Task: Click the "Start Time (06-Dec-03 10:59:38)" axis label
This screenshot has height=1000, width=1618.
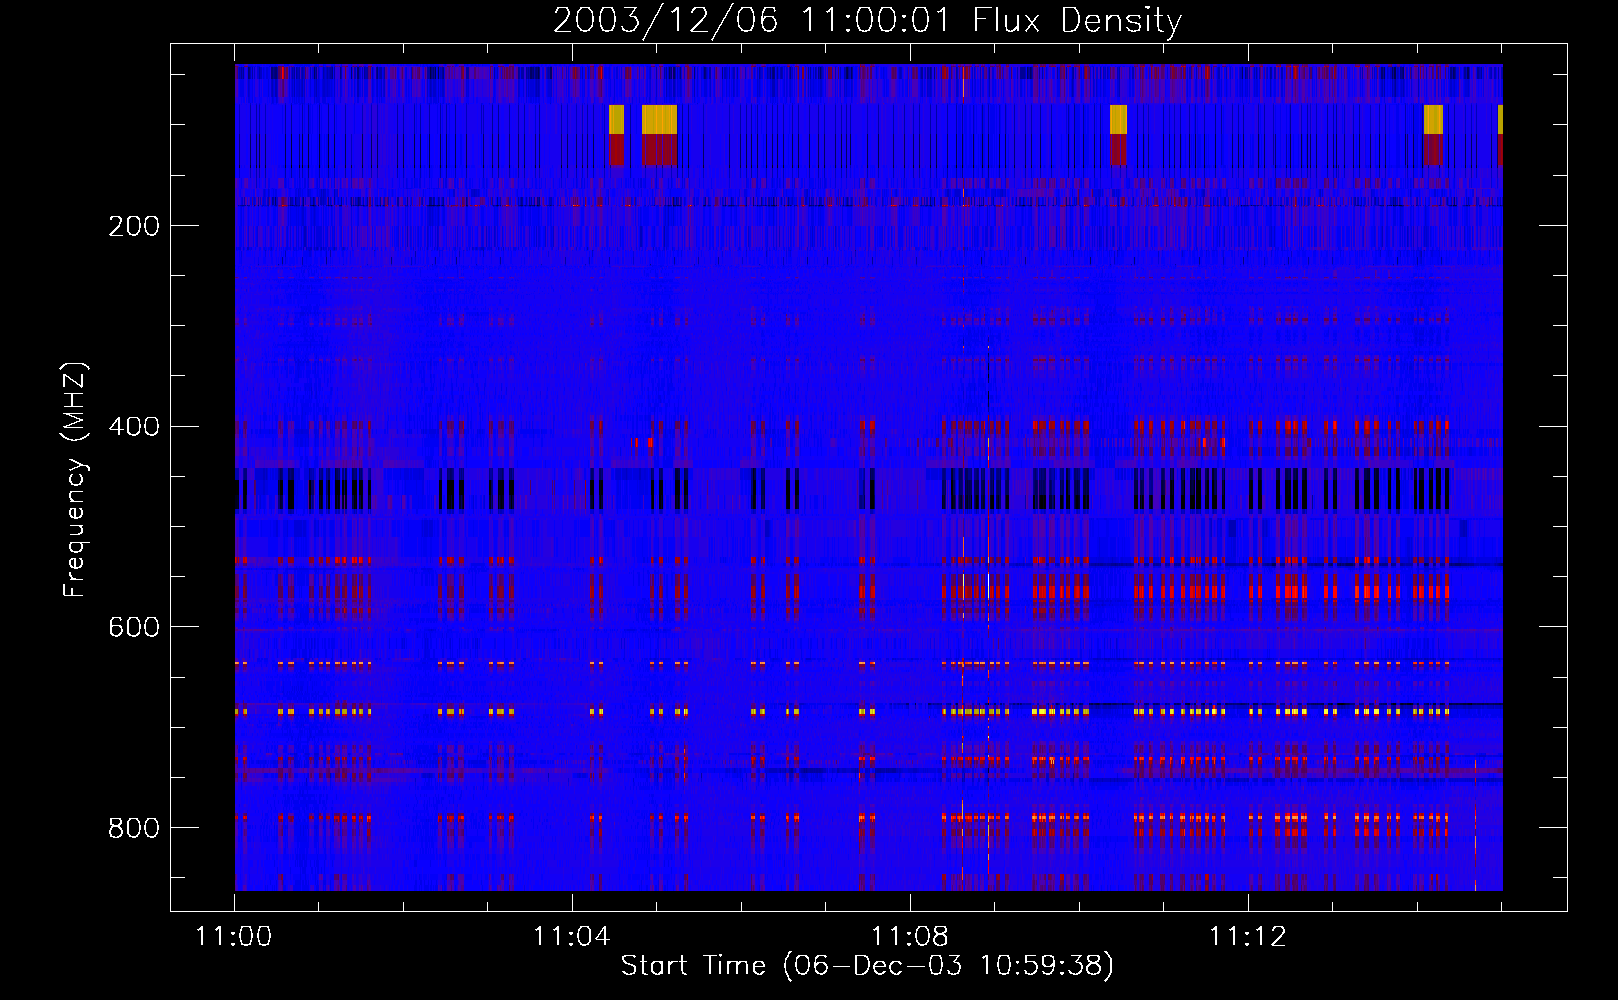Action: [867, 966]
